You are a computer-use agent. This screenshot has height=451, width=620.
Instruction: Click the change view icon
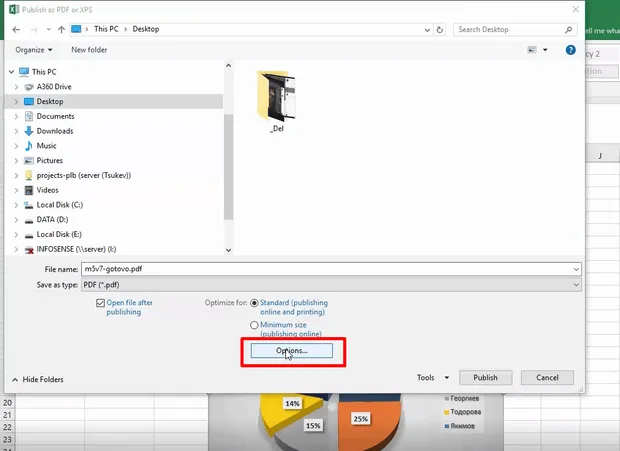532,50
